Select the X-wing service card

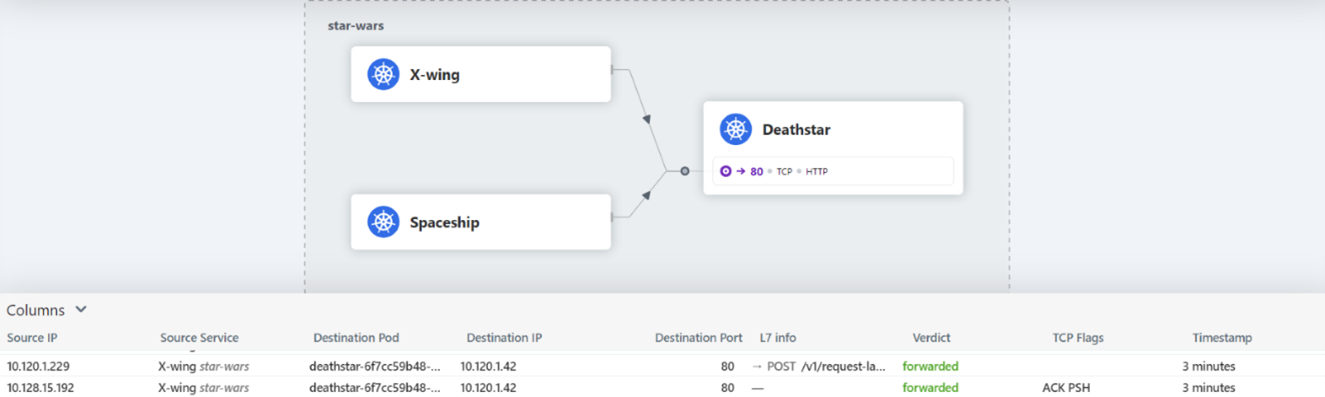pyautogui.click(x=480, y=74)
